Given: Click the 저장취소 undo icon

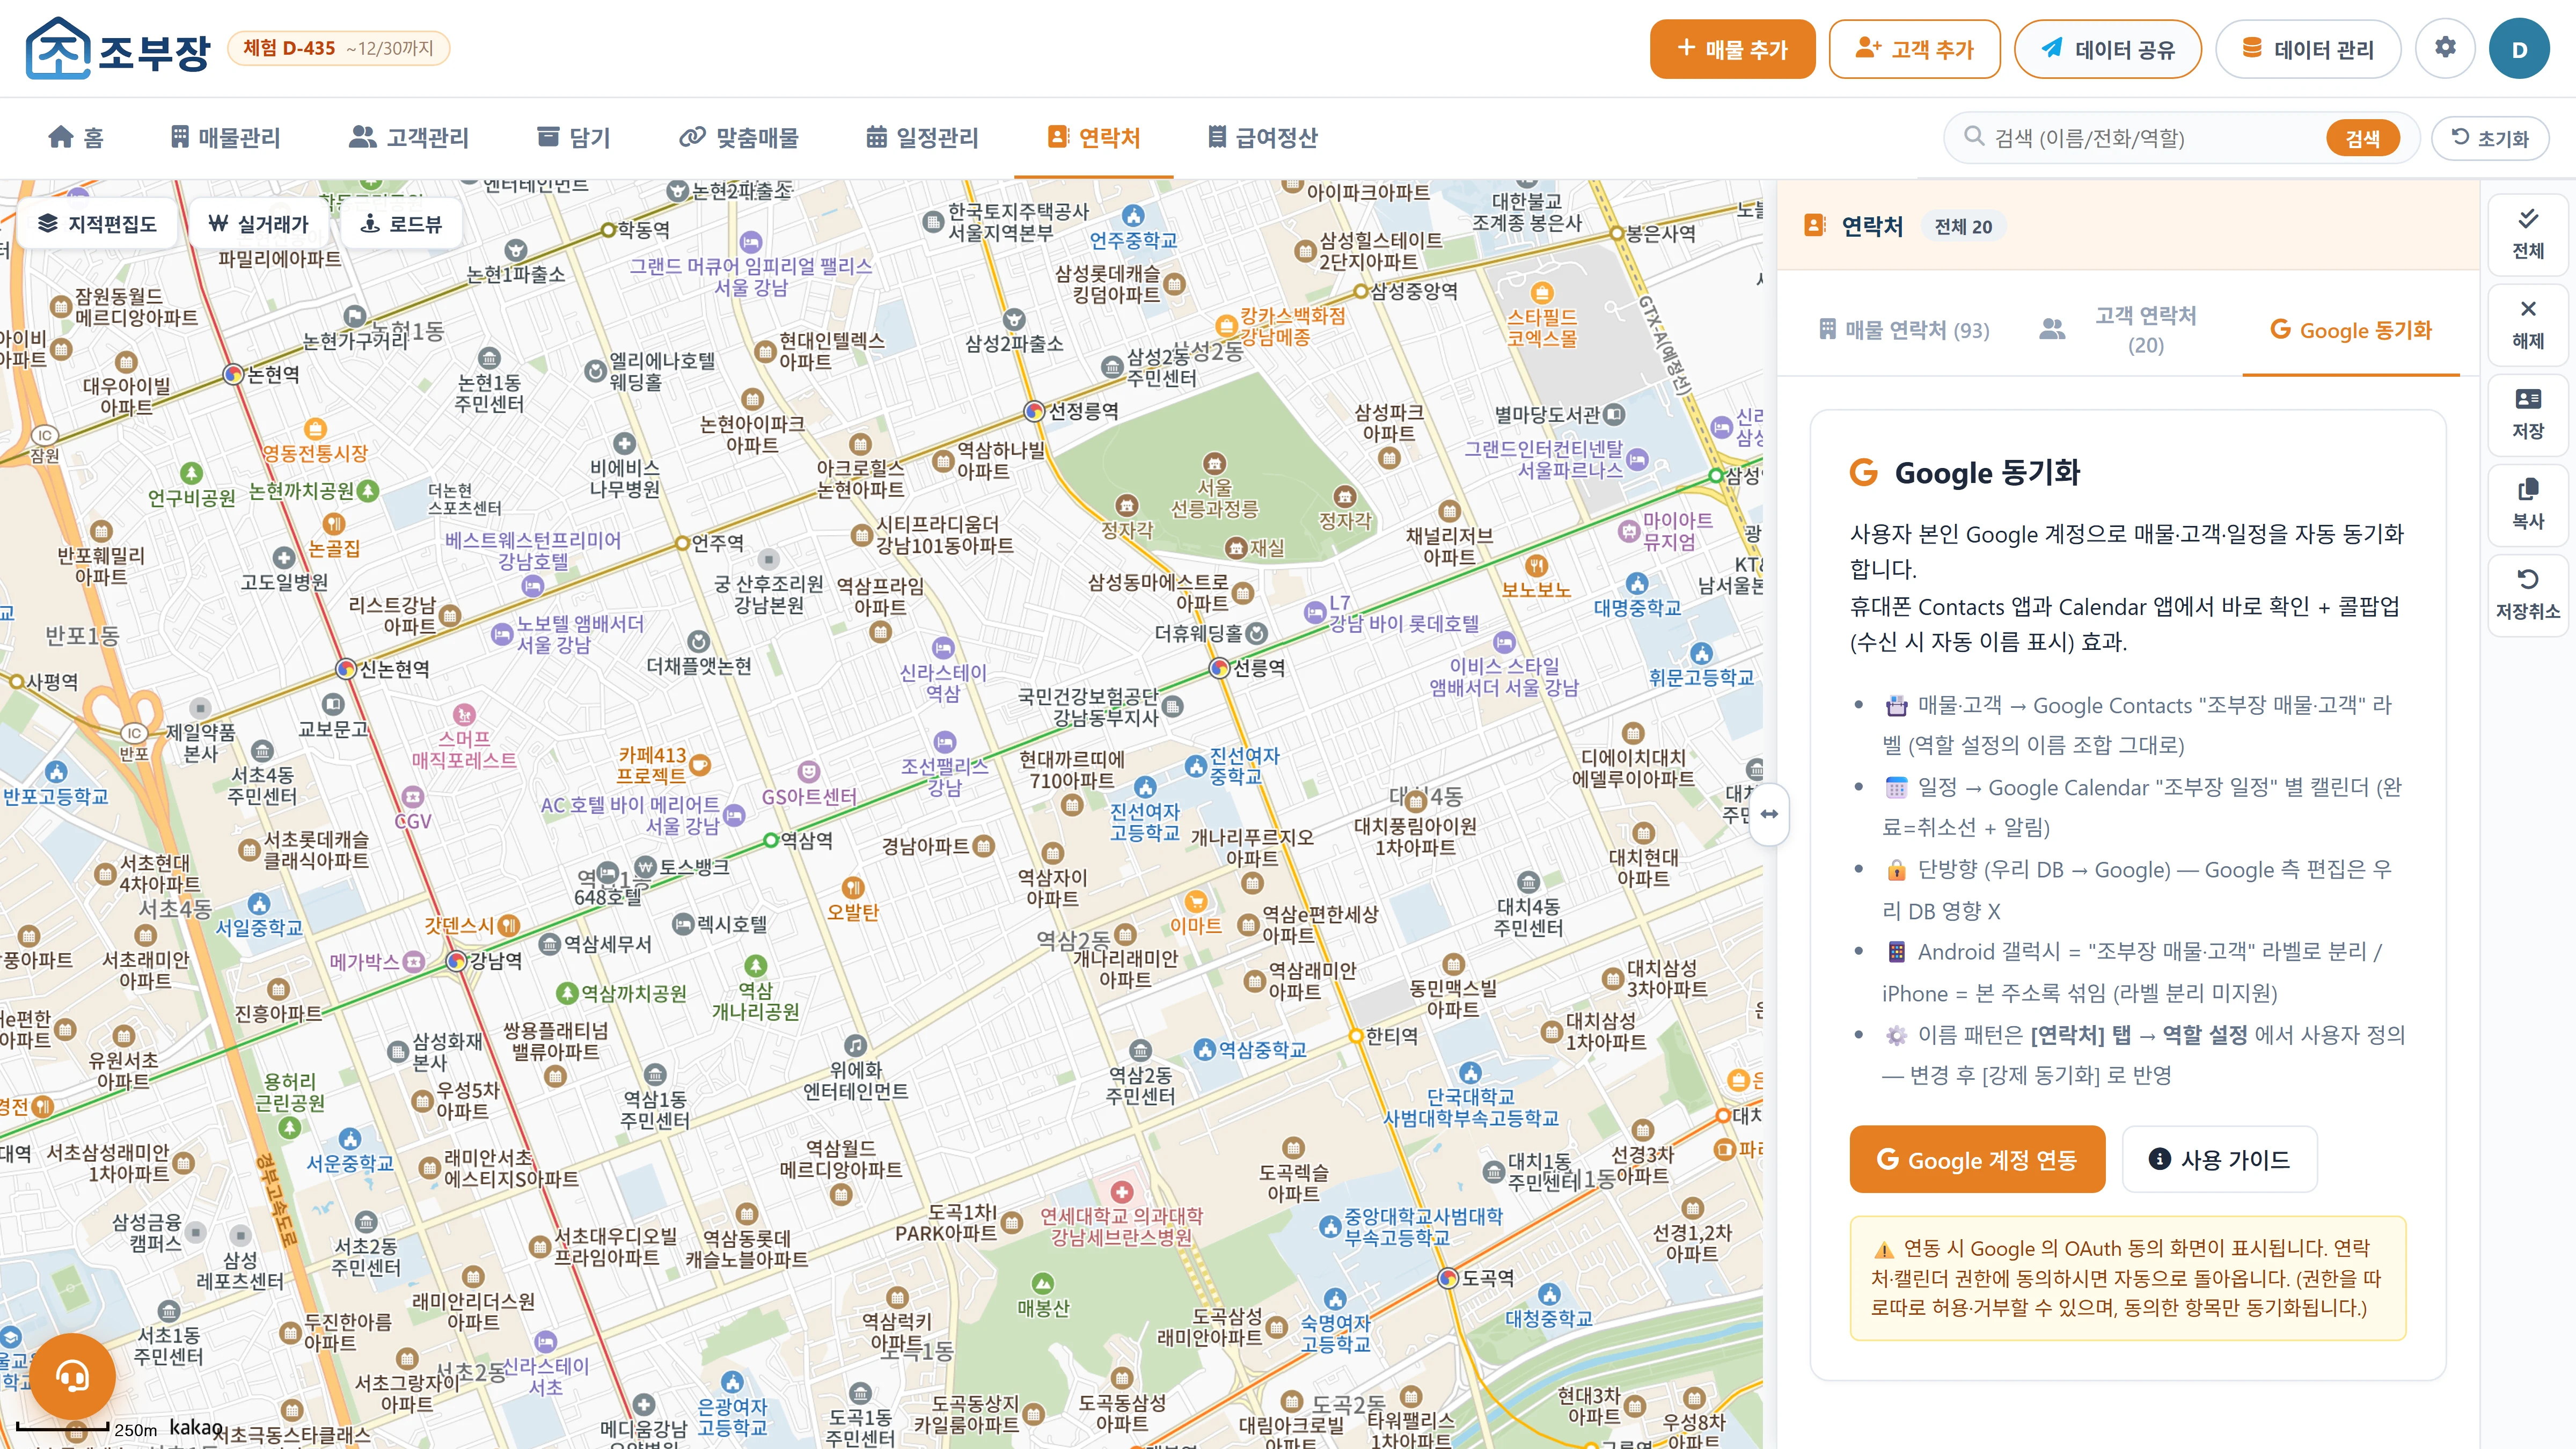Looking at the screenshot, I should [2527, 594].
